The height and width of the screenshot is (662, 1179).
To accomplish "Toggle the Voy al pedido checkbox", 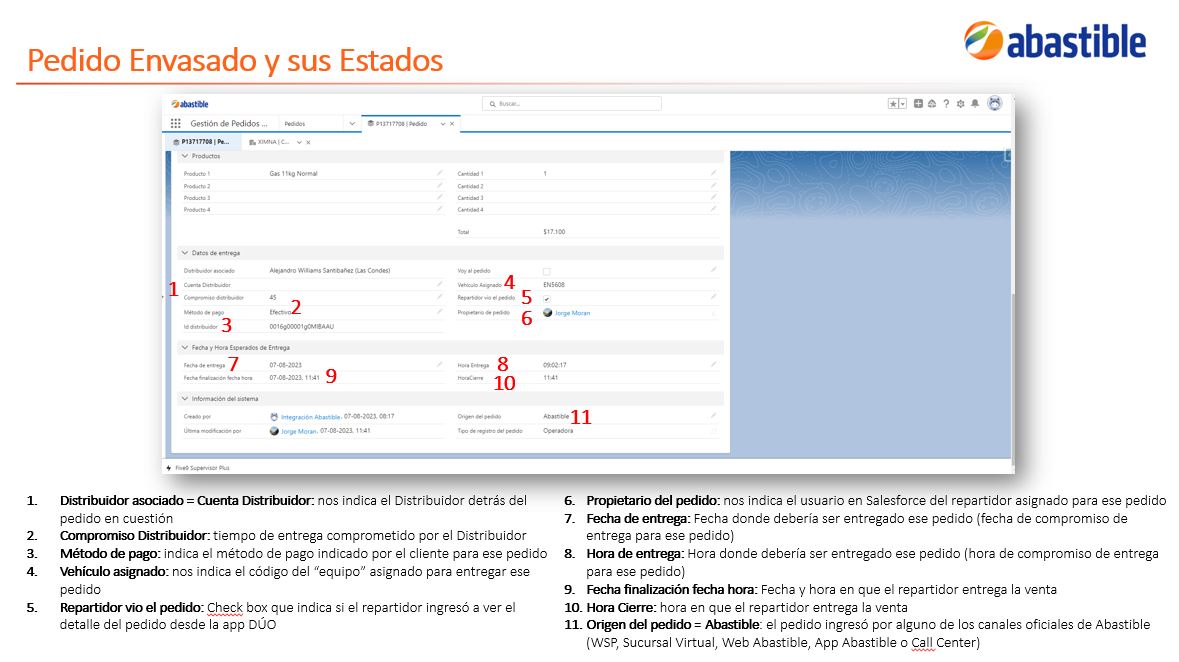I will (x=547, y=272).
